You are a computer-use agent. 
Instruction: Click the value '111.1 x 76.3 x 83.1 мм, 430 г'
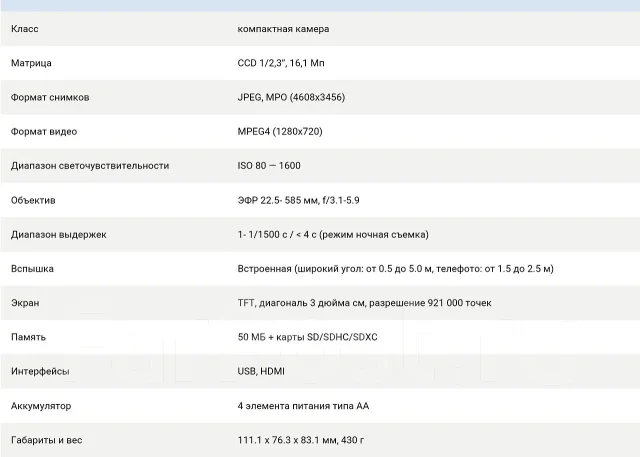[x=301, y=440]
